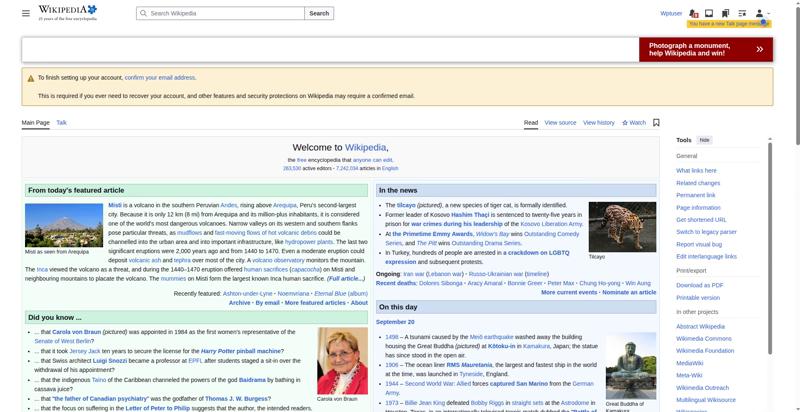Click Edit interlanguage links
The width and height of the screenshot is (800, 412).
pyautogui.click(x=706, y=256)
